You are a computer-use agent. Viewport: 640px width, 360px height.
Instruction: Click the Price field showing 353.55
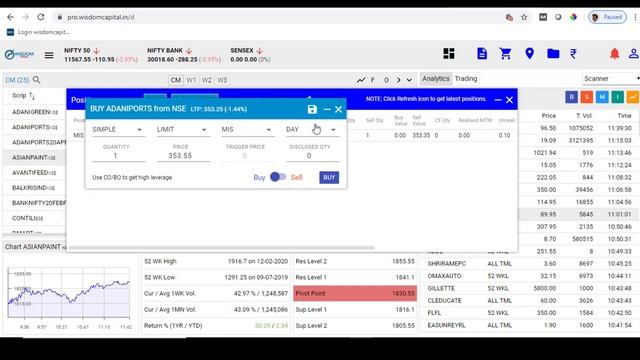[x=183, y=156]
